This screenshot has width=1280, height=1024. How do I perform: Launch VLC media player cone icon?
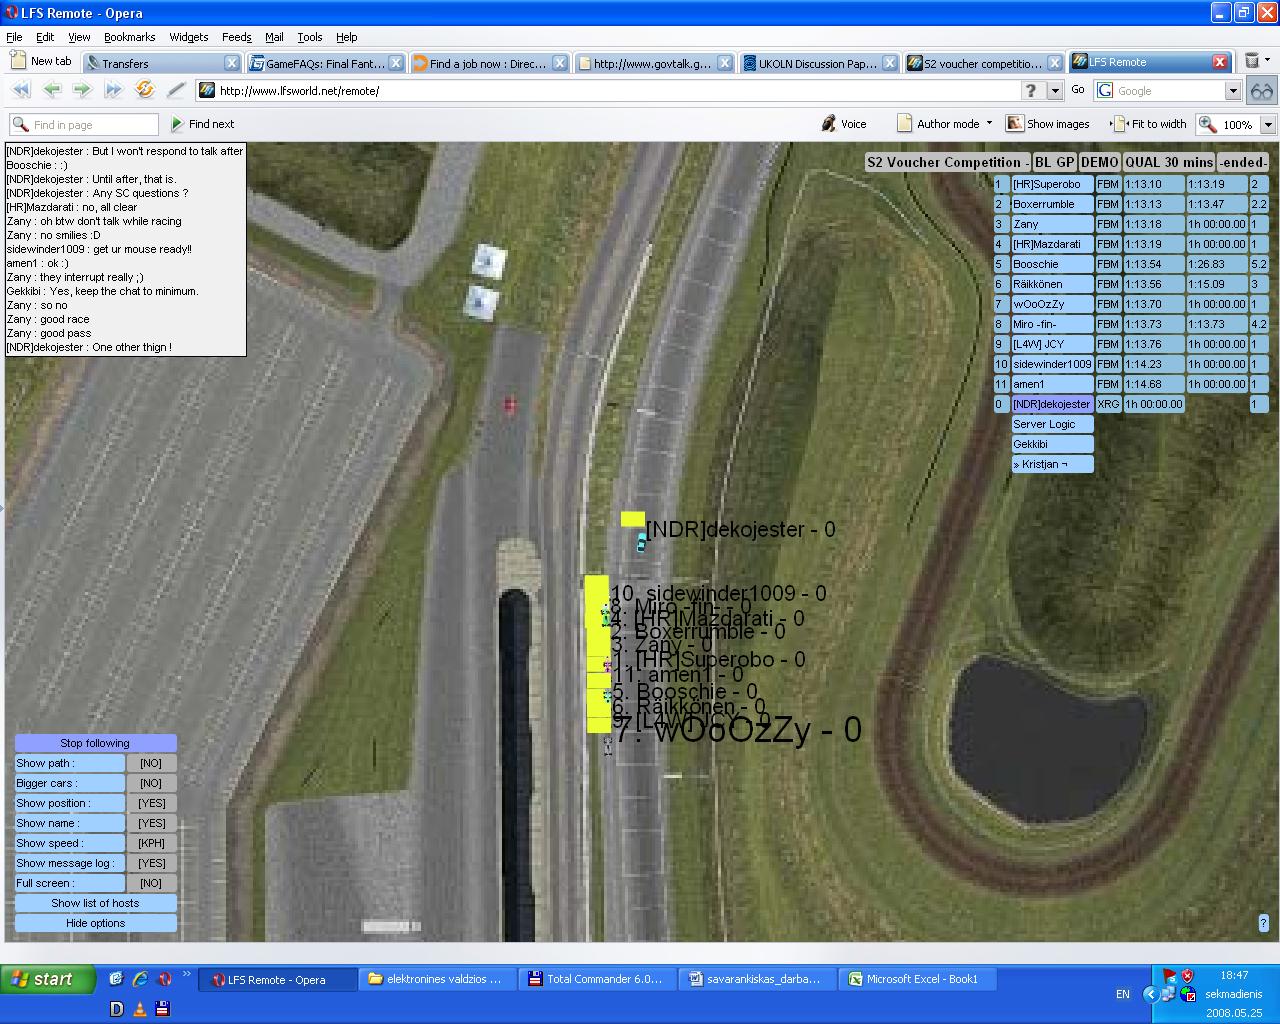[140, 1009]
